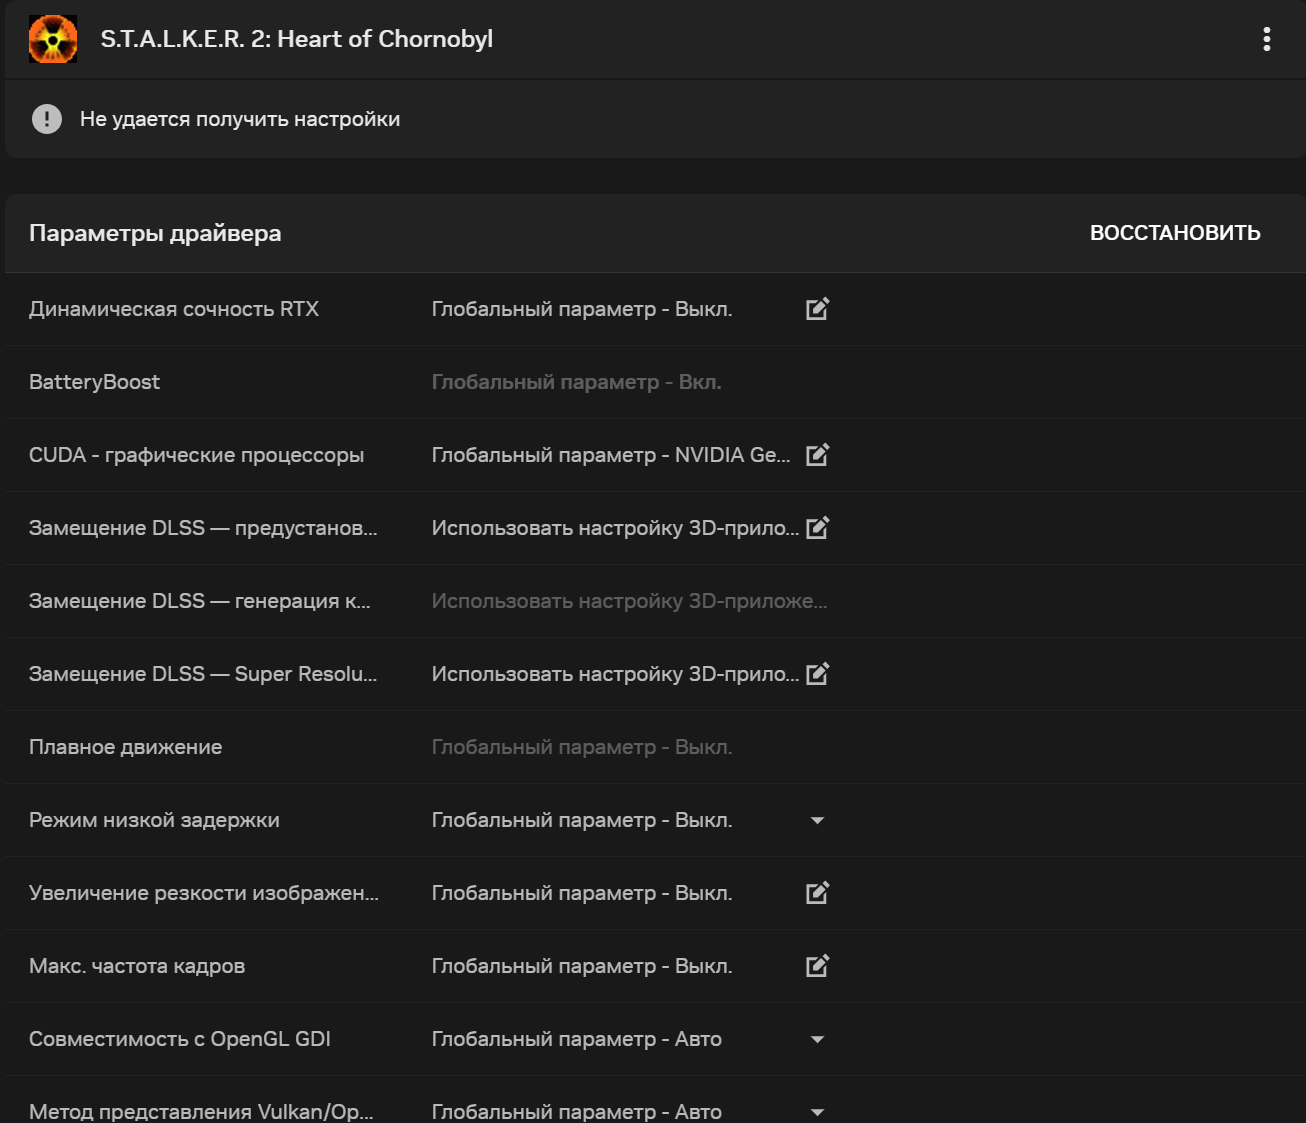1306x1123 pixels.
Task: Click the Параметры драйвера section header
Action: (155, 233)
